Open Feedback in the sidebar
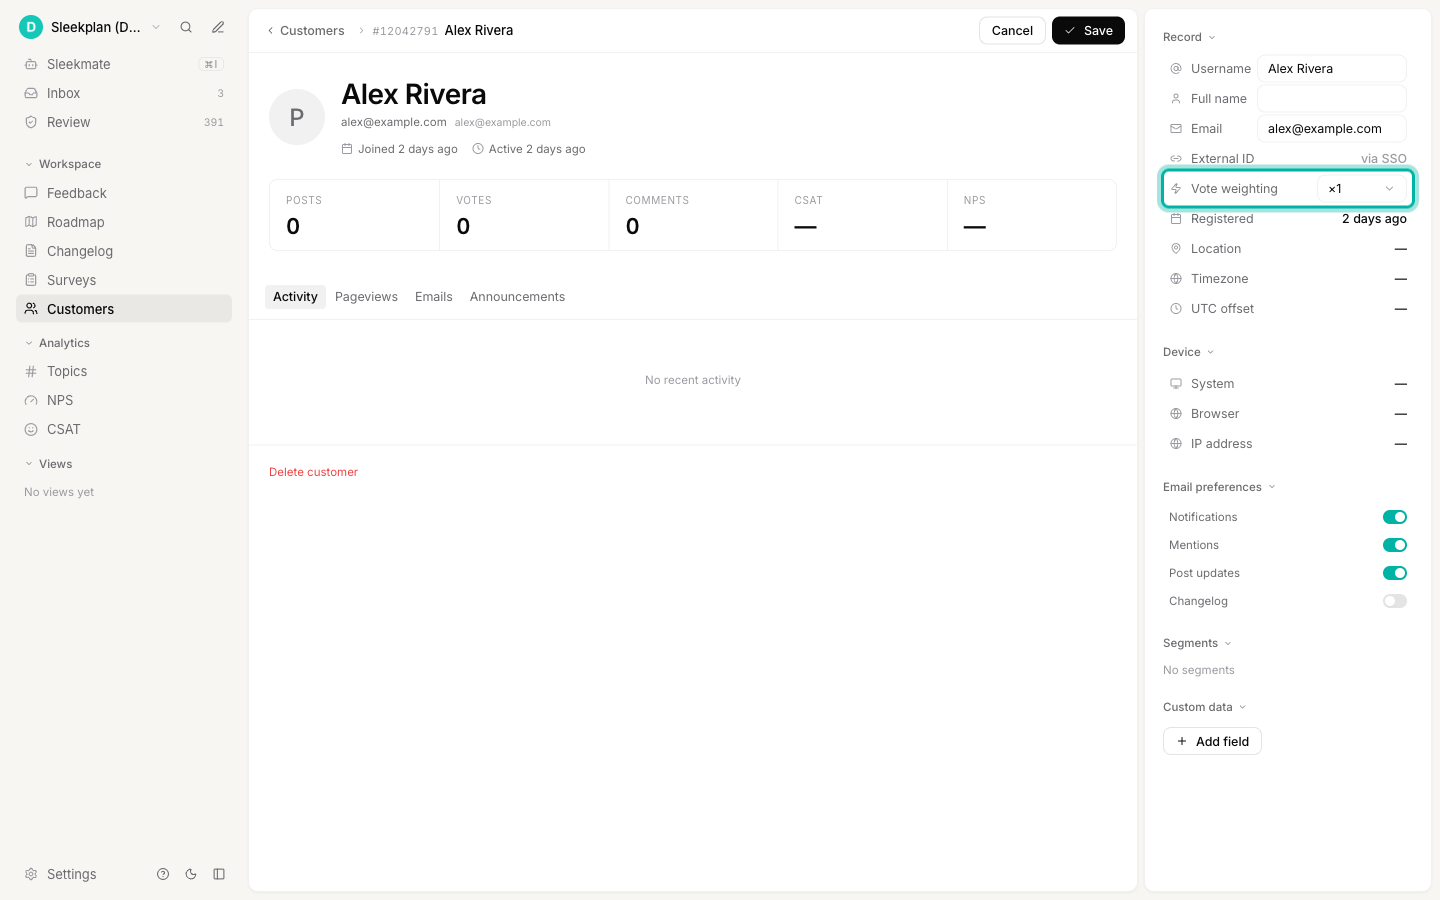This screenshot has width=1440, height=900. point(124,193)
